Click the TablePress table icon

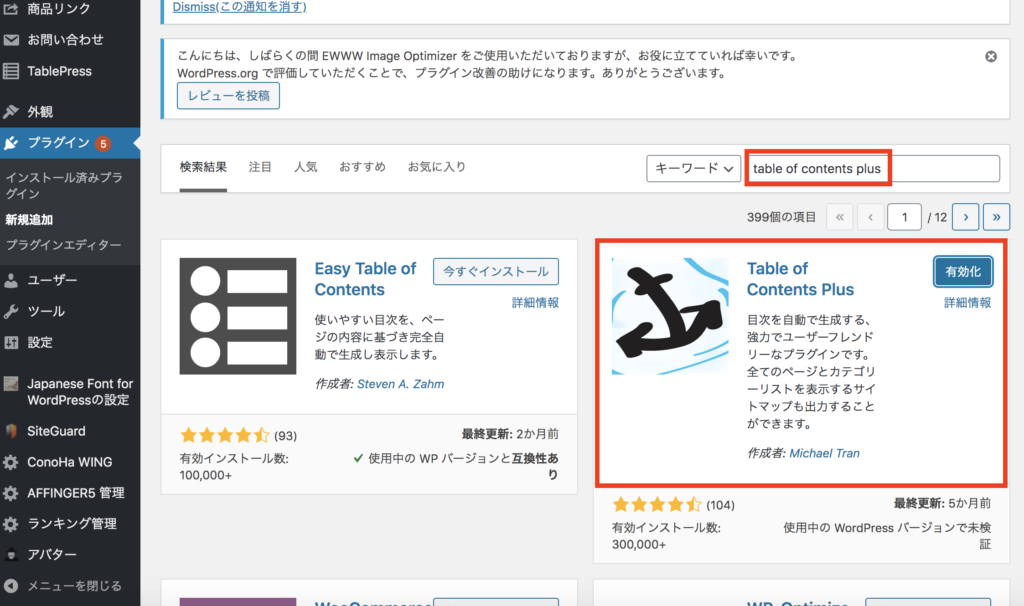tap(11, 71)
